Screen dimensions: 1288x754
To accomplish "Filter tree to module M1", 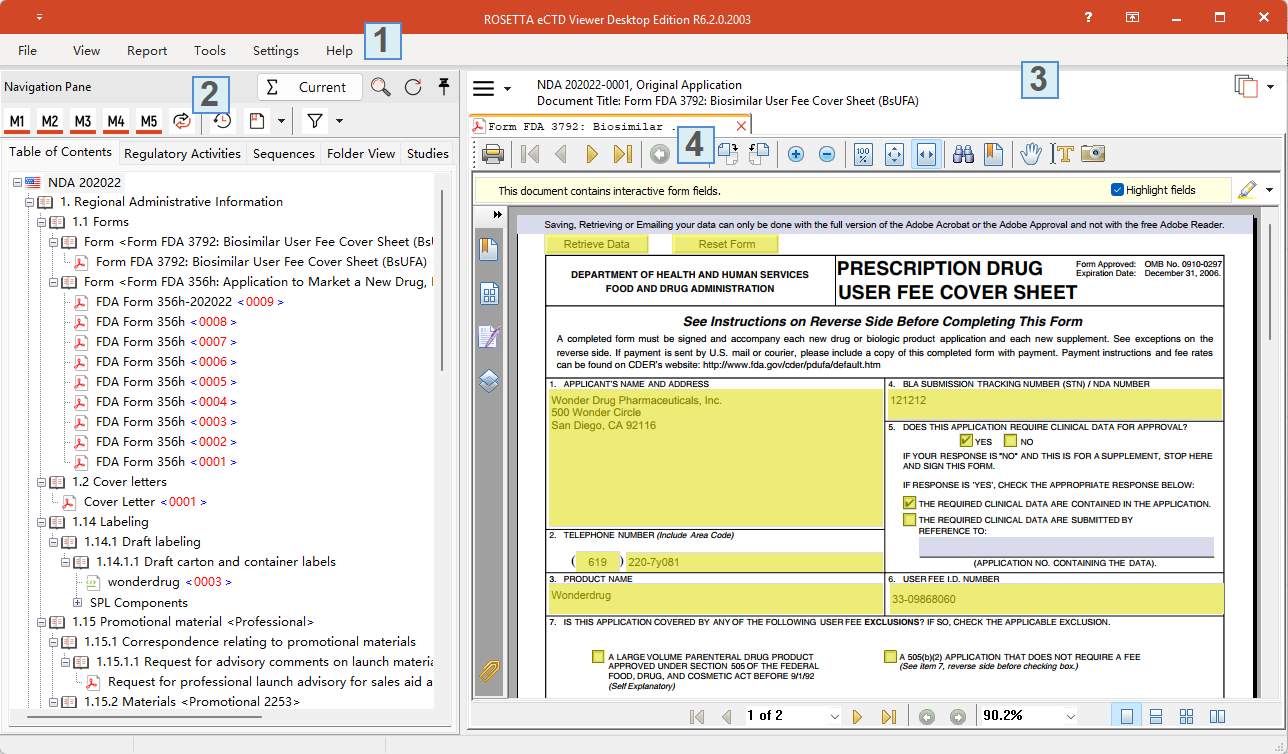I will point(17,121).
